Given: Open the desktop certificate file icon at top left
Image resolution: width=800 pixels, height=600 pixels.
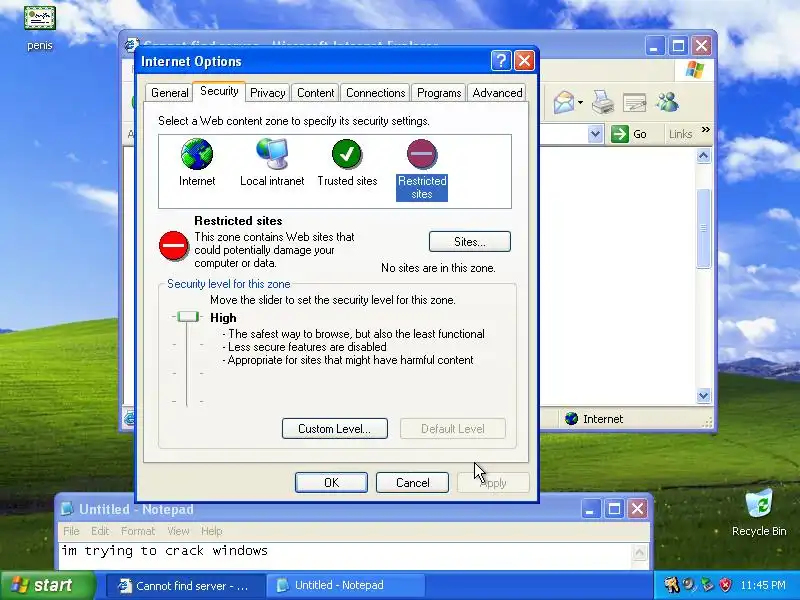Looking at the screenshot, I should coord(40,18).
